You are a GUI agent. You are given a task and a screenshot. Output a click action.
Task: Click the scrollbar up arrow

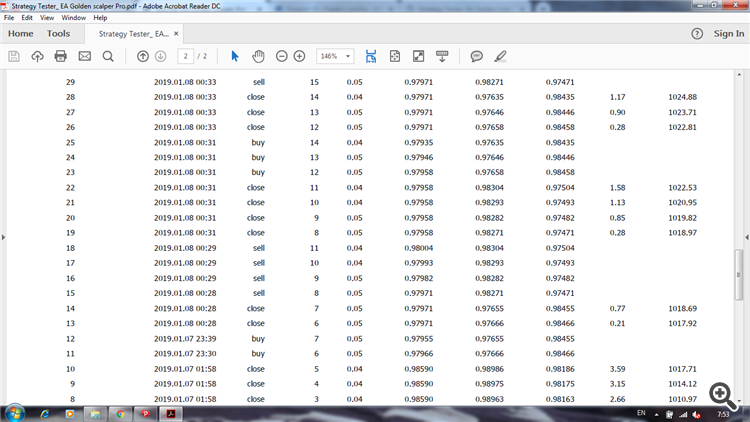(739, 75)
